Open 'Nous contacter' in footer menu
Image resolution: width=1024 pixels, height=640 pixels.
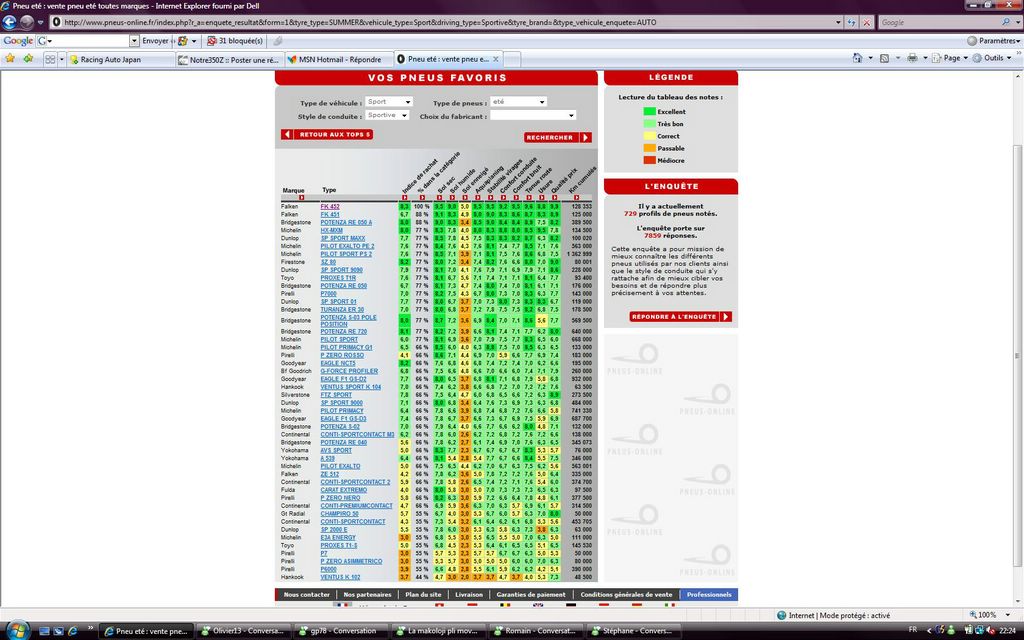click(307, 594)
